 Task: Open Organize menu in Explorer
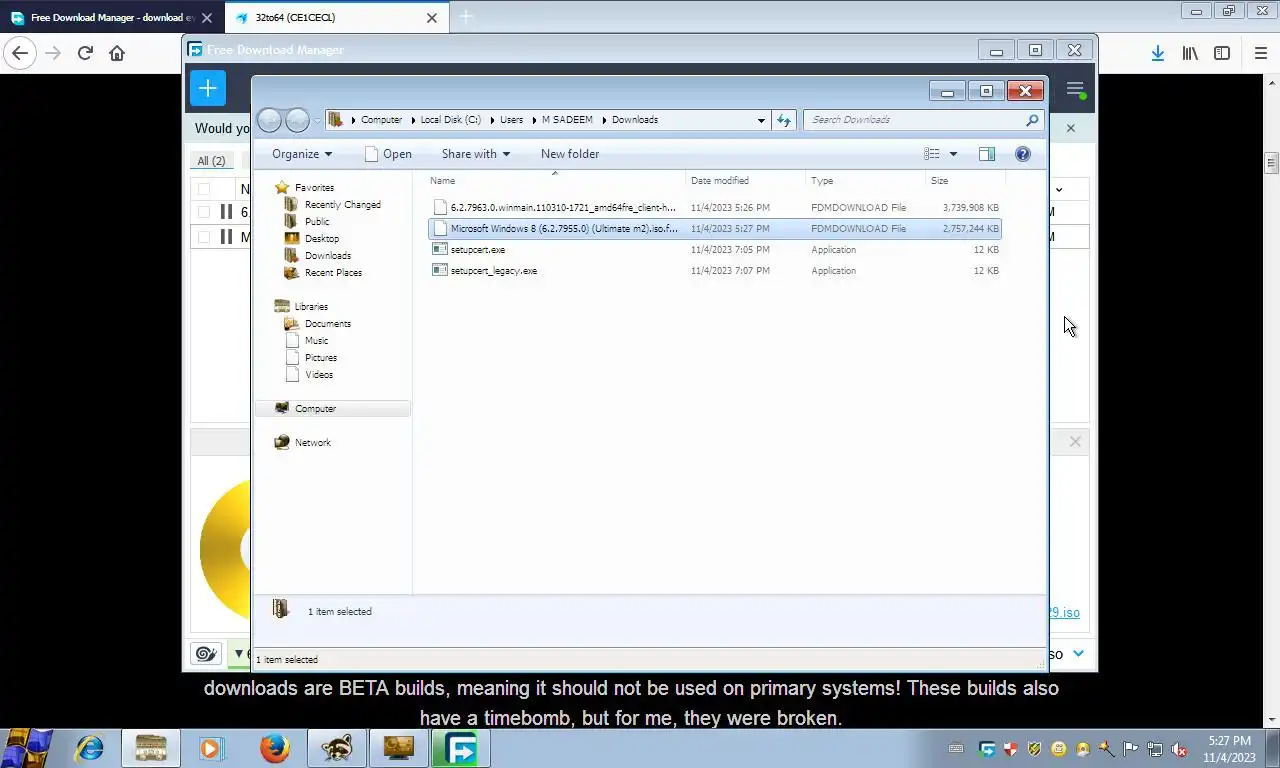point(301,154)
